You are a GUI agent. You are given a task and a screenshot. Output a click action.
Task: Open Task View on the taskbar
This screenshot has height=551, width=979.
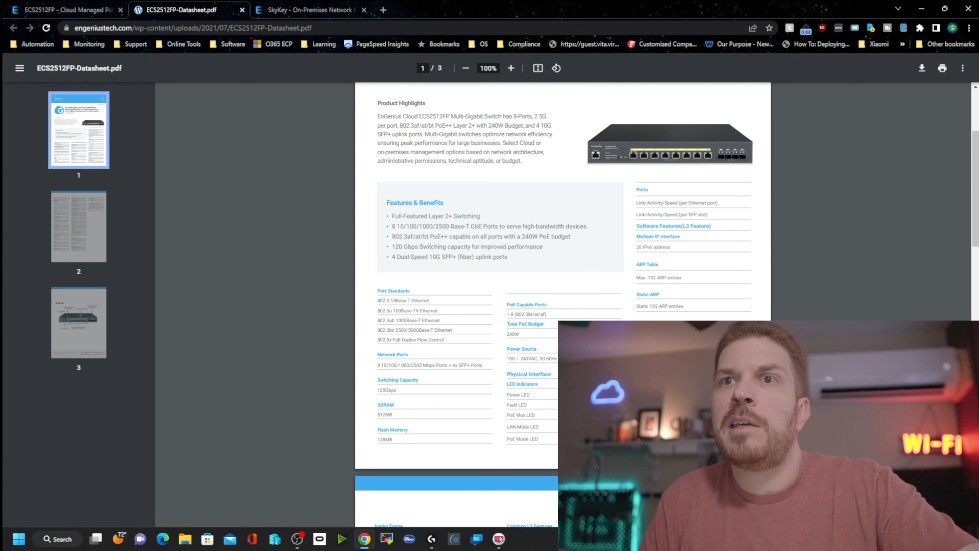(x=96, y=539)
